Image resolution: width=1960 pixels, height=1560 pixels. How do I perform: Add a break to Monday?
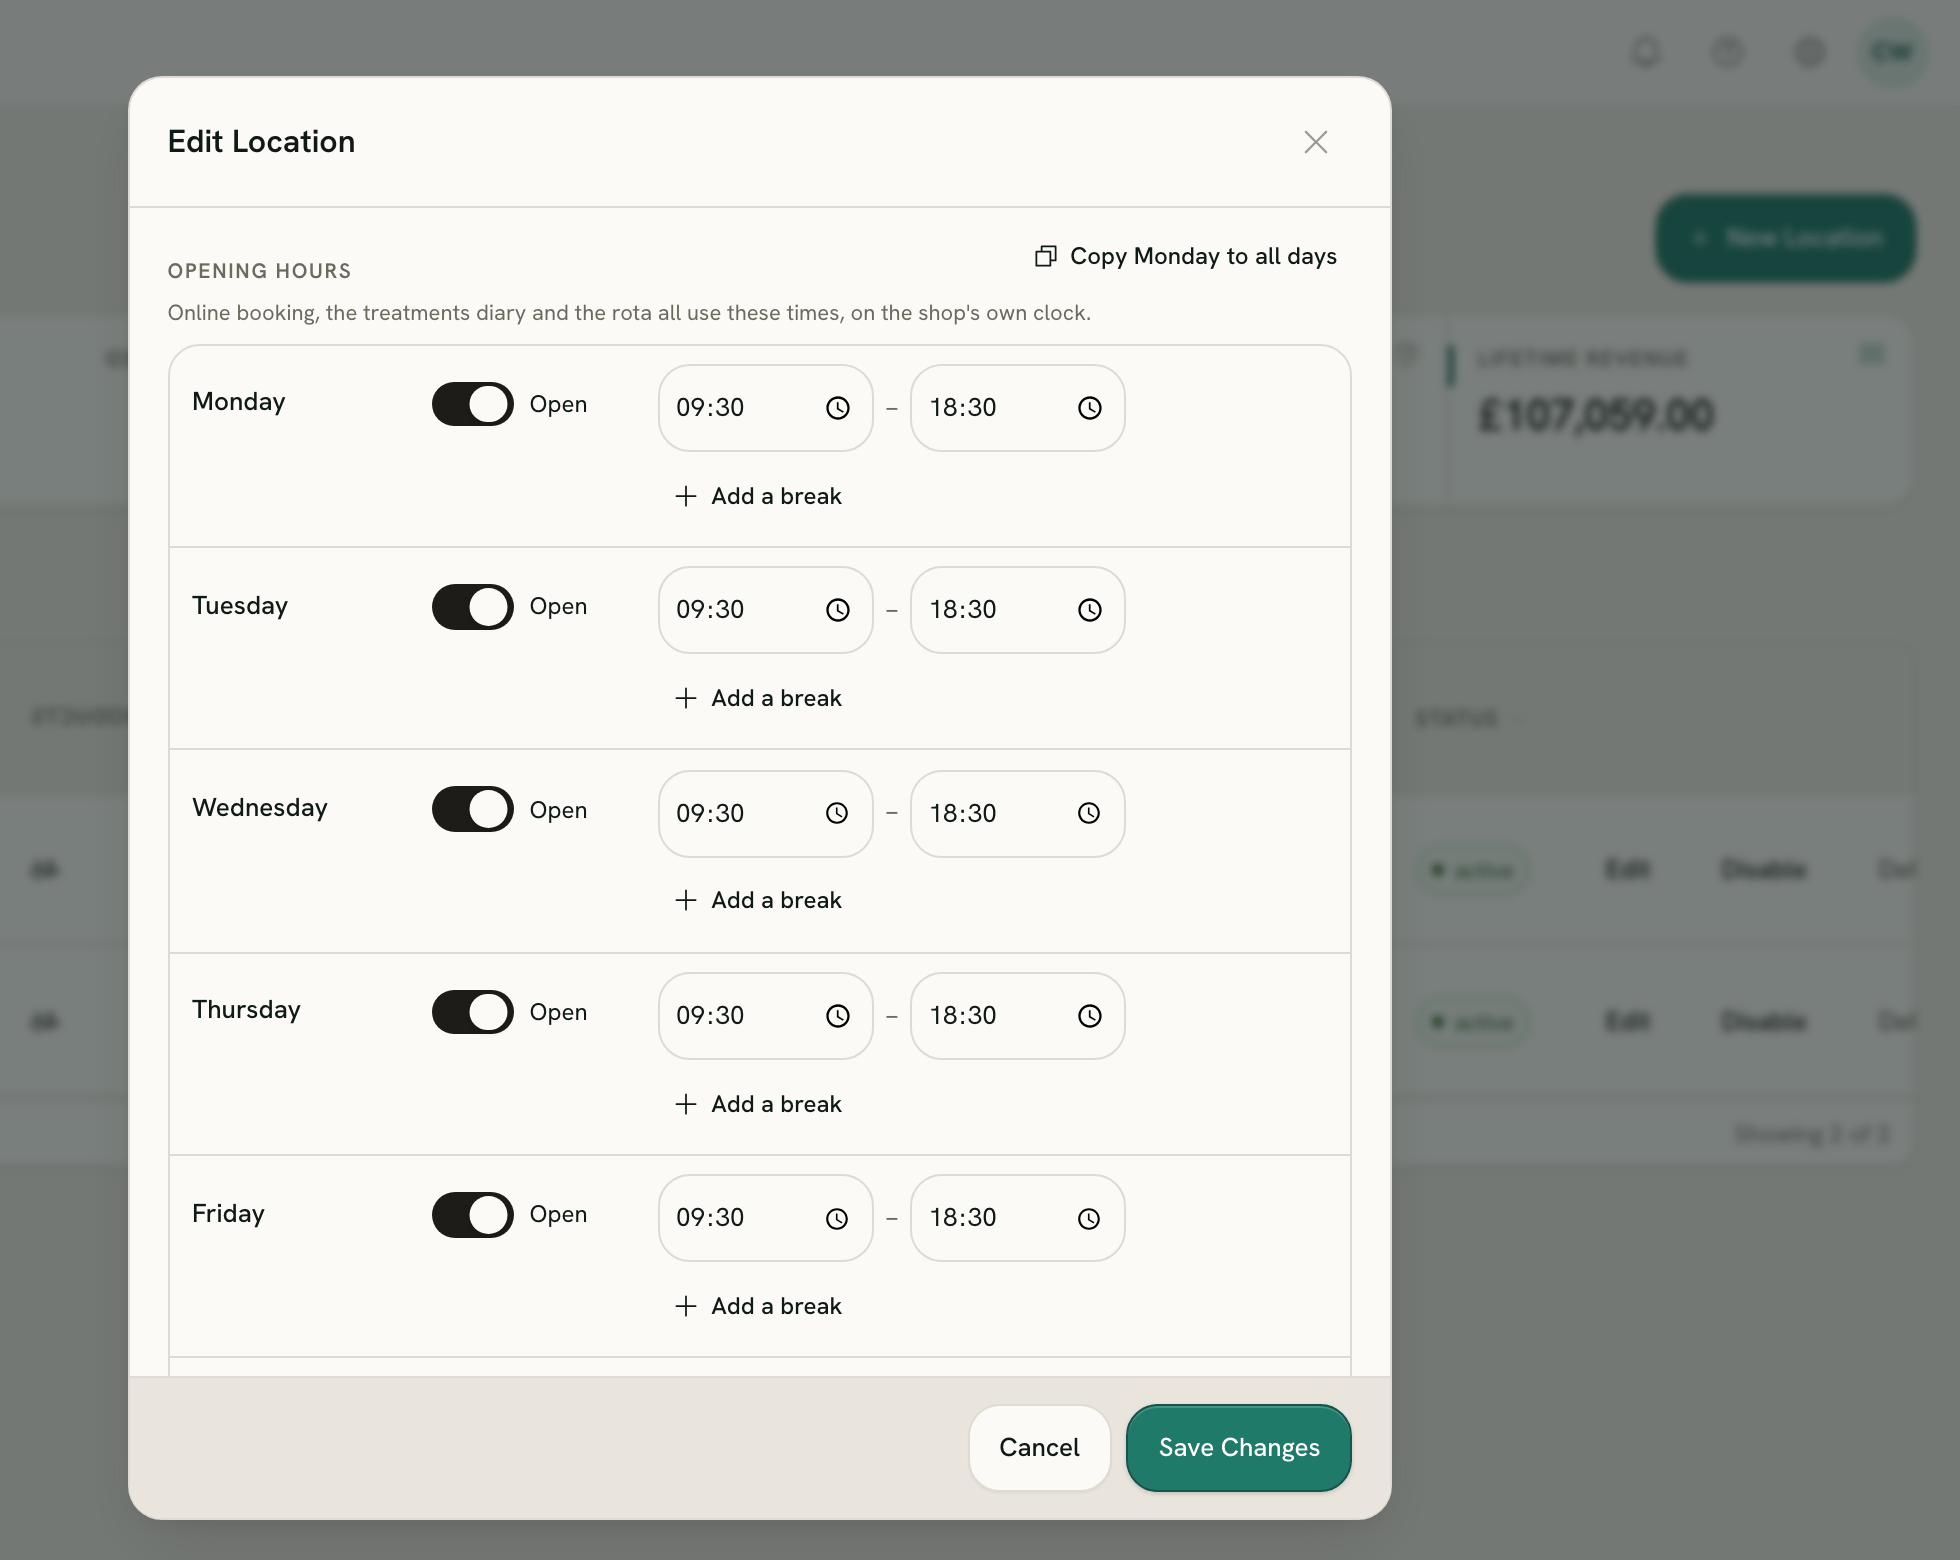pos(759,496)
